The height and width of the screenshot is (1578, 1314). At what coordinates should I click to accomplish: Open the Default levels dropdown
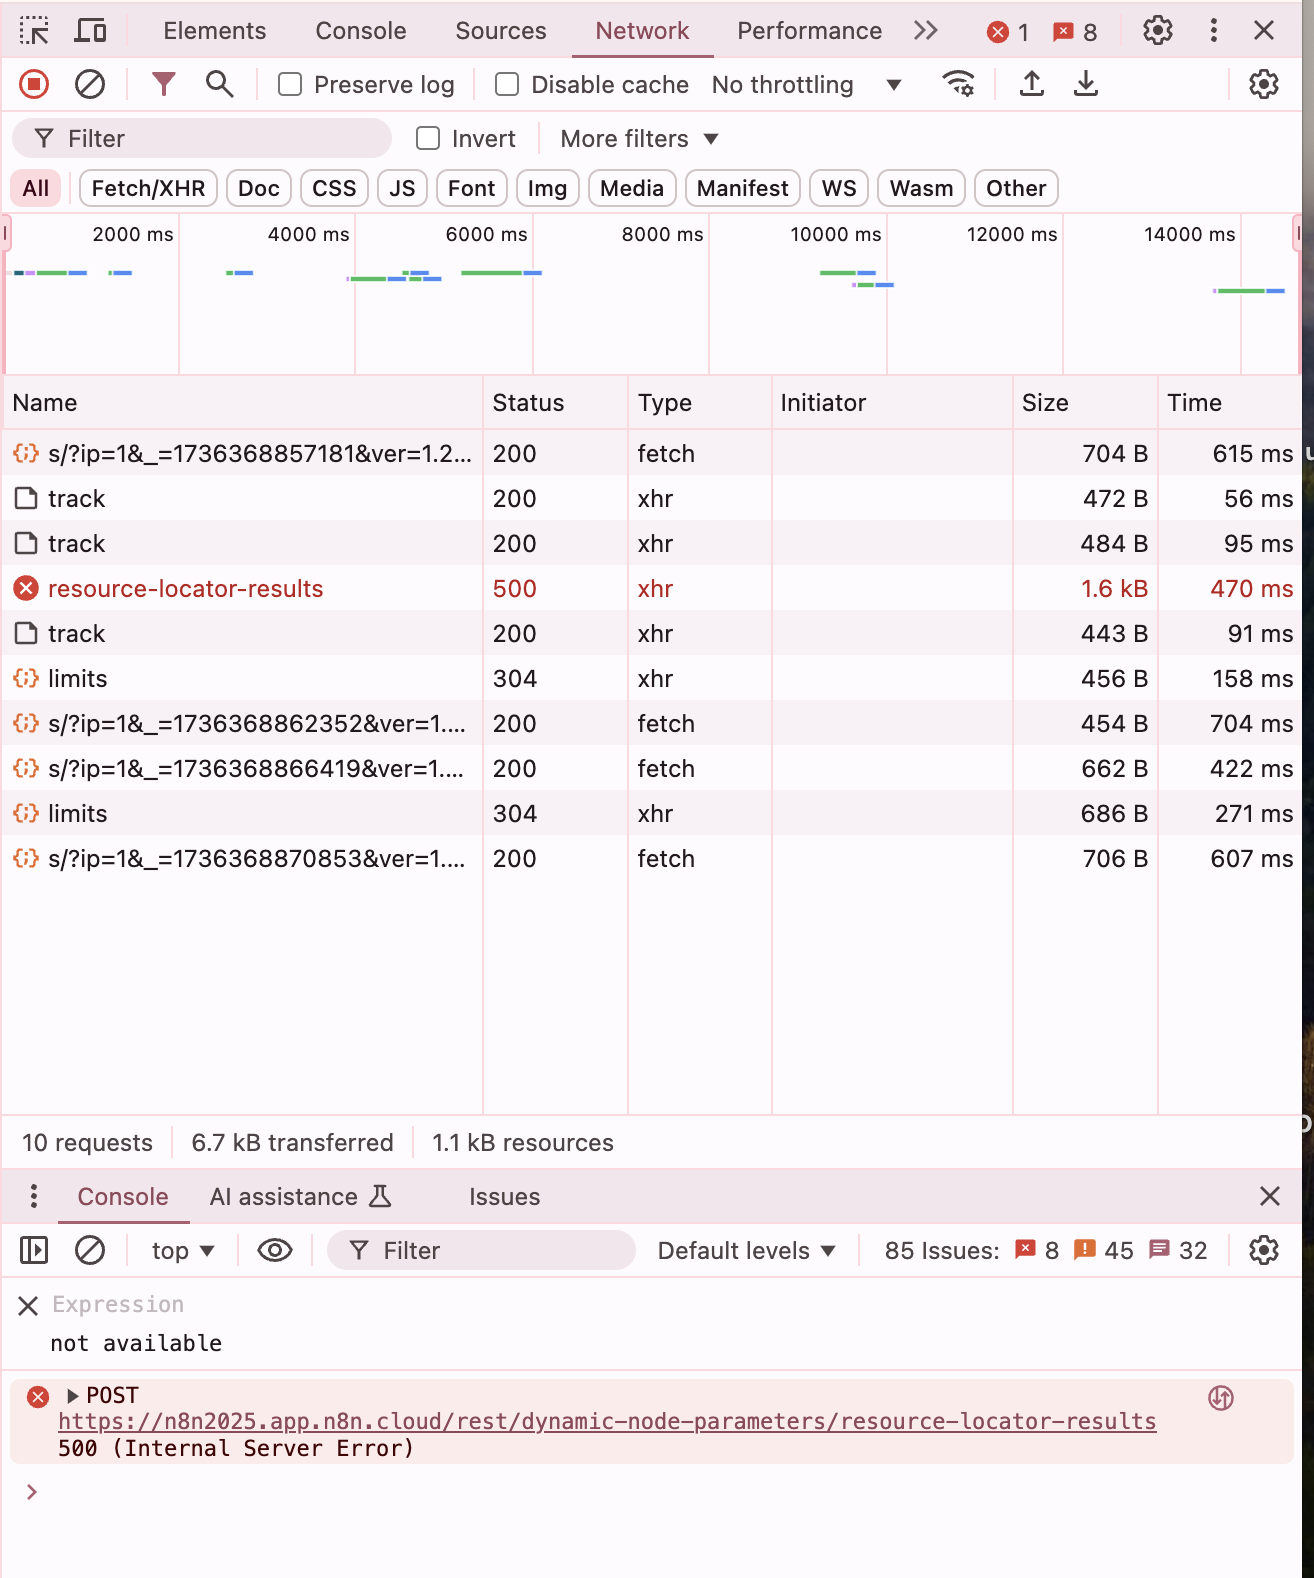746,1250
